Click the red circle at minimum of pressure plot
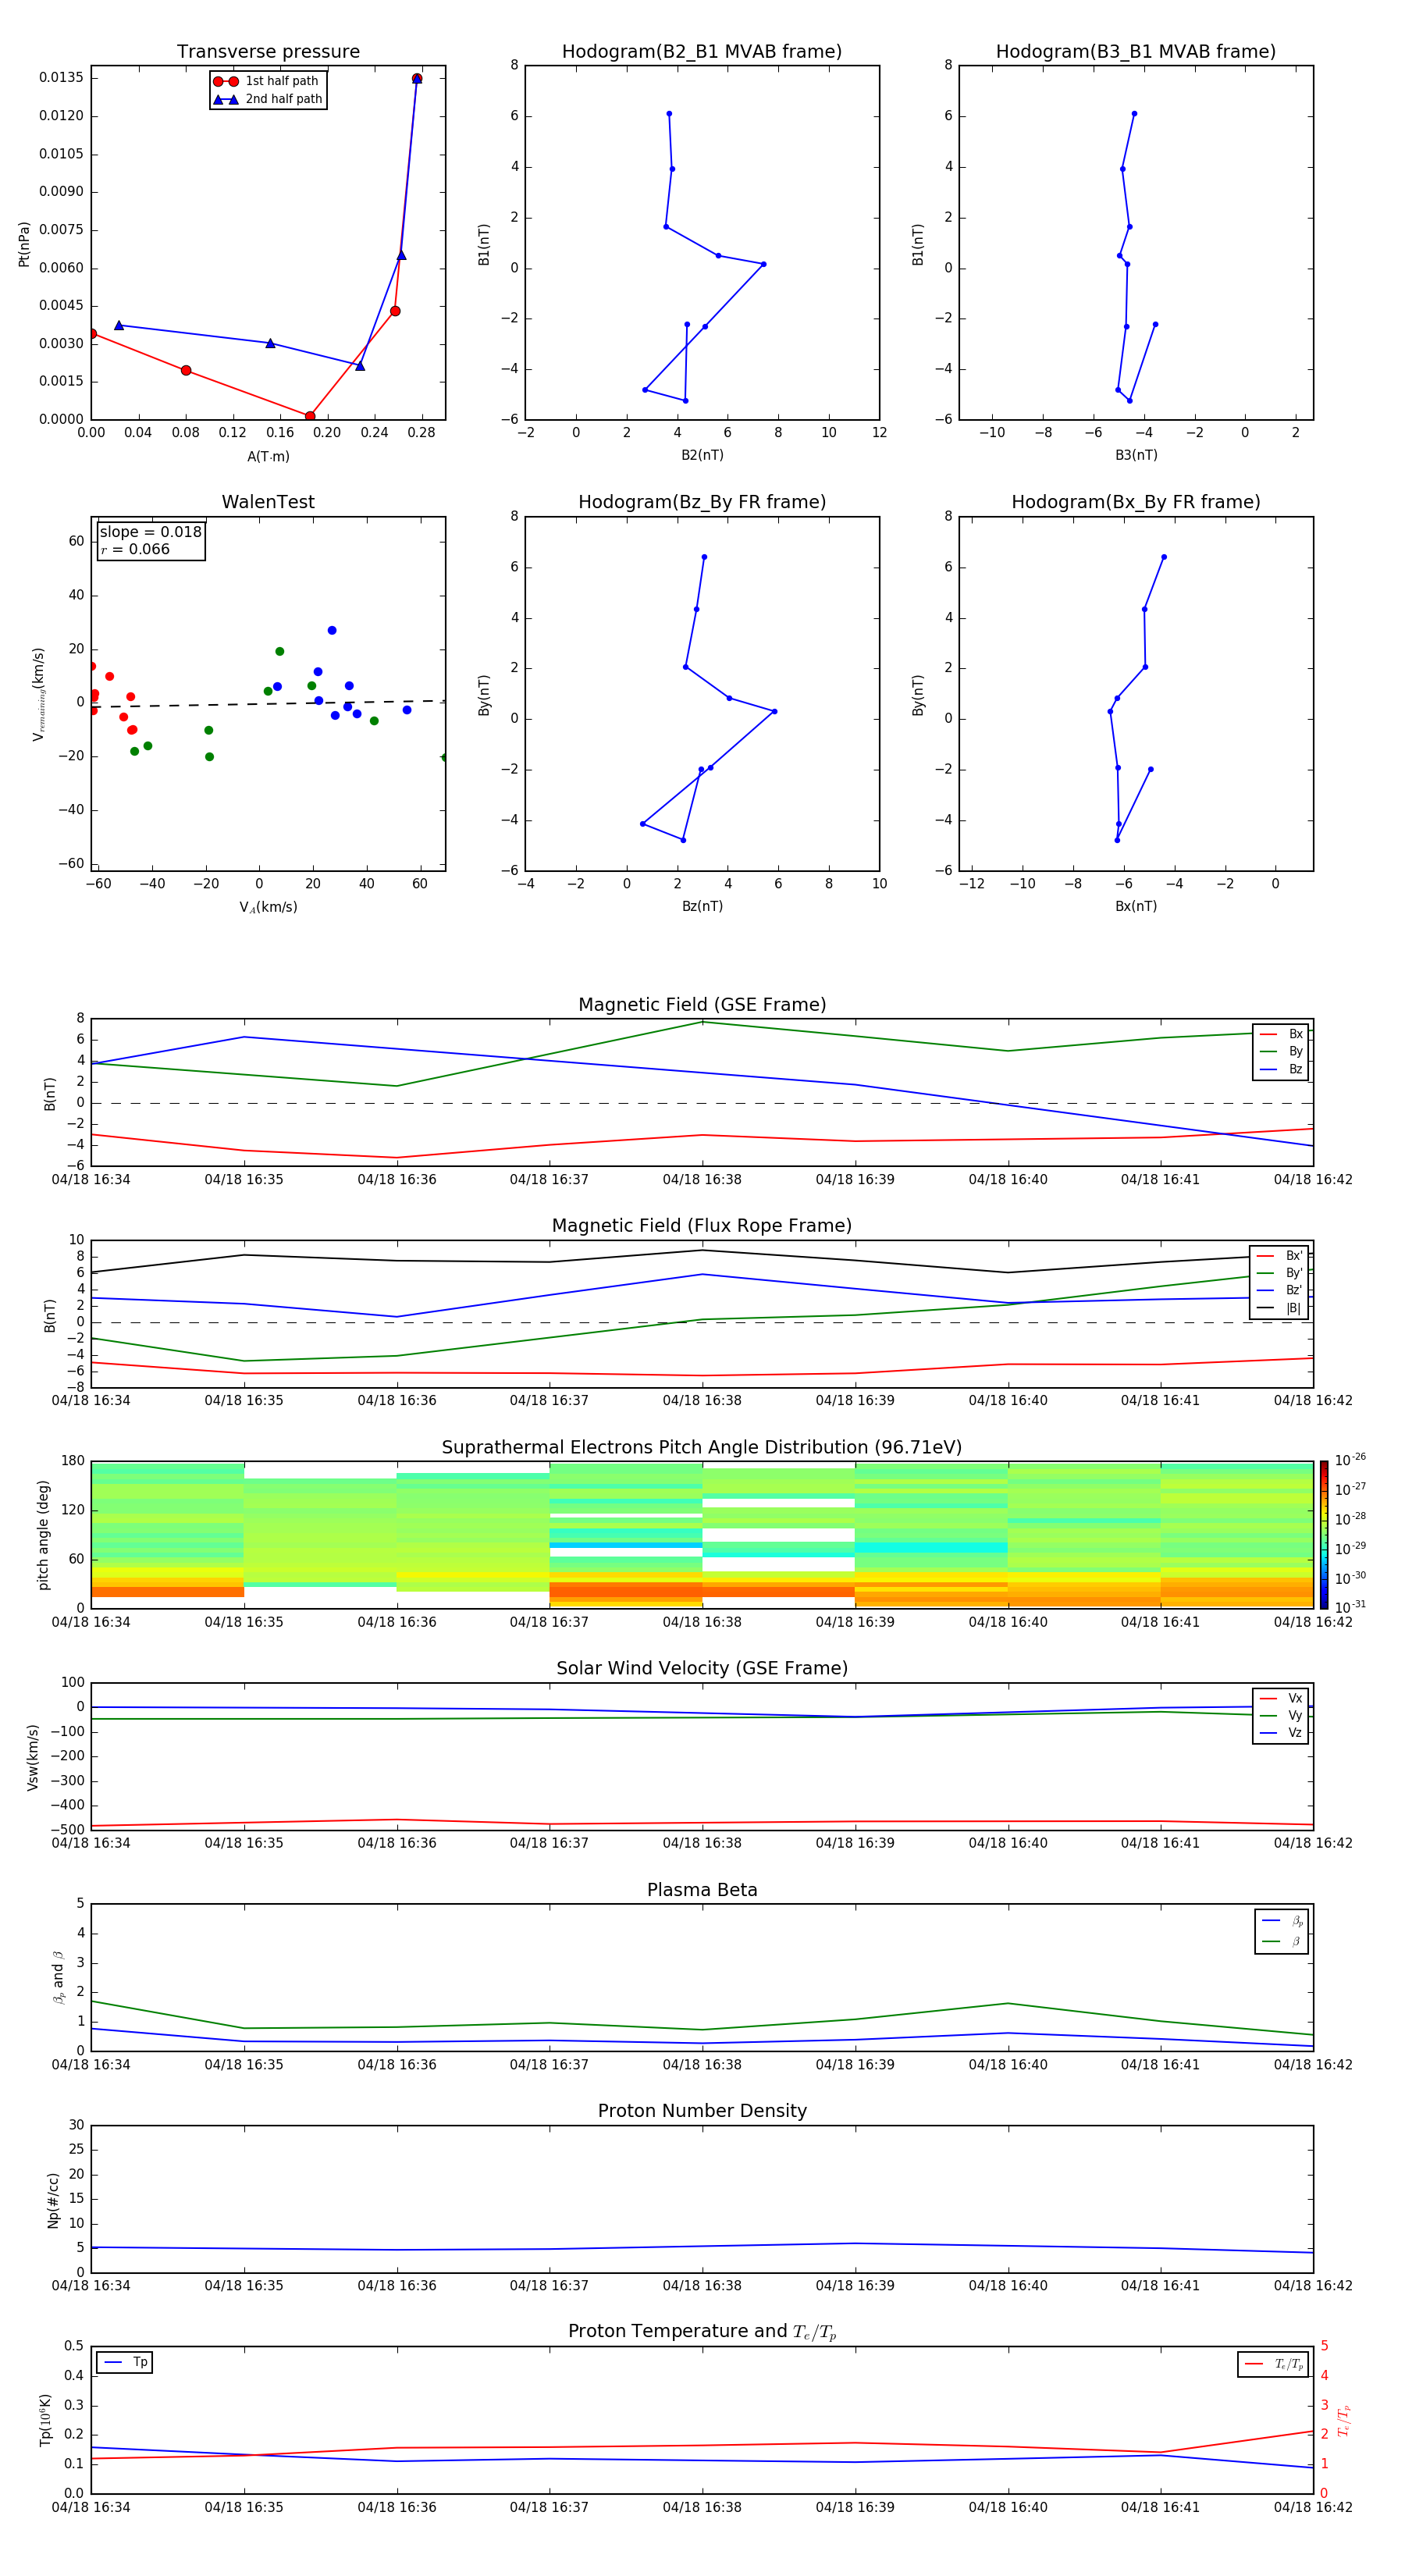 point(310,416)
